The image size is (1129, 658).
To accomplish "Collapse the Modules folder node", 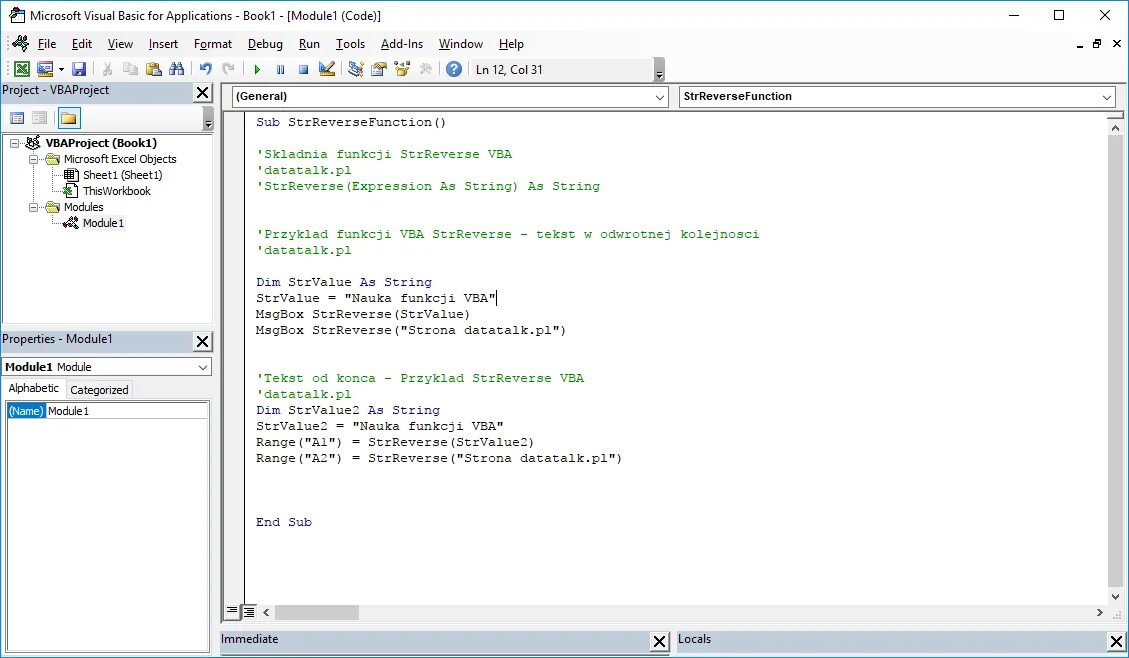I will 33,207.
